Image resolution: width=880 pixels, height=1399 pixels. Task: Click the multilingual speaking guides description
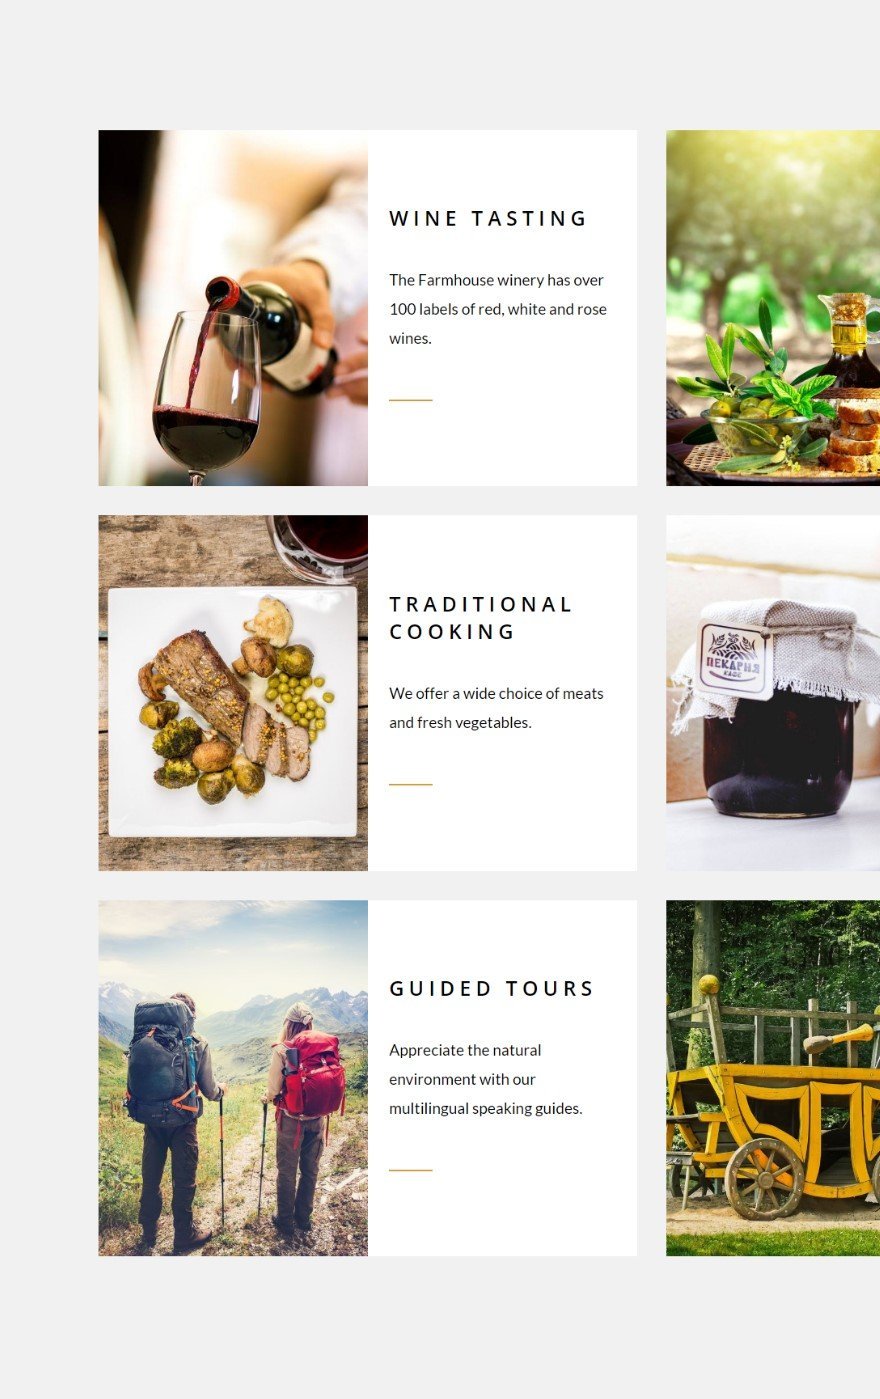(x=486, y=1079)
